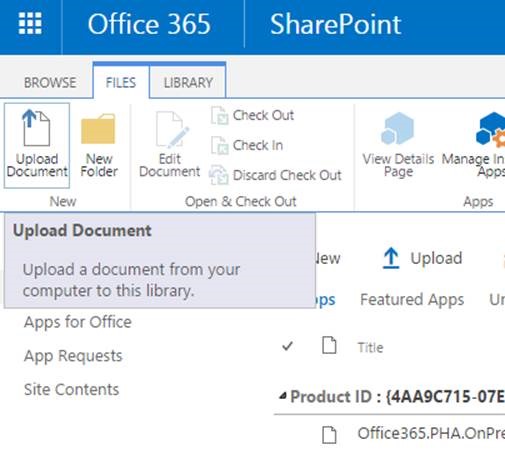This screenshot has height=475, width=505.
Task: Open Apps for Office in the sidebar
Action: click(x=78, y=322)
